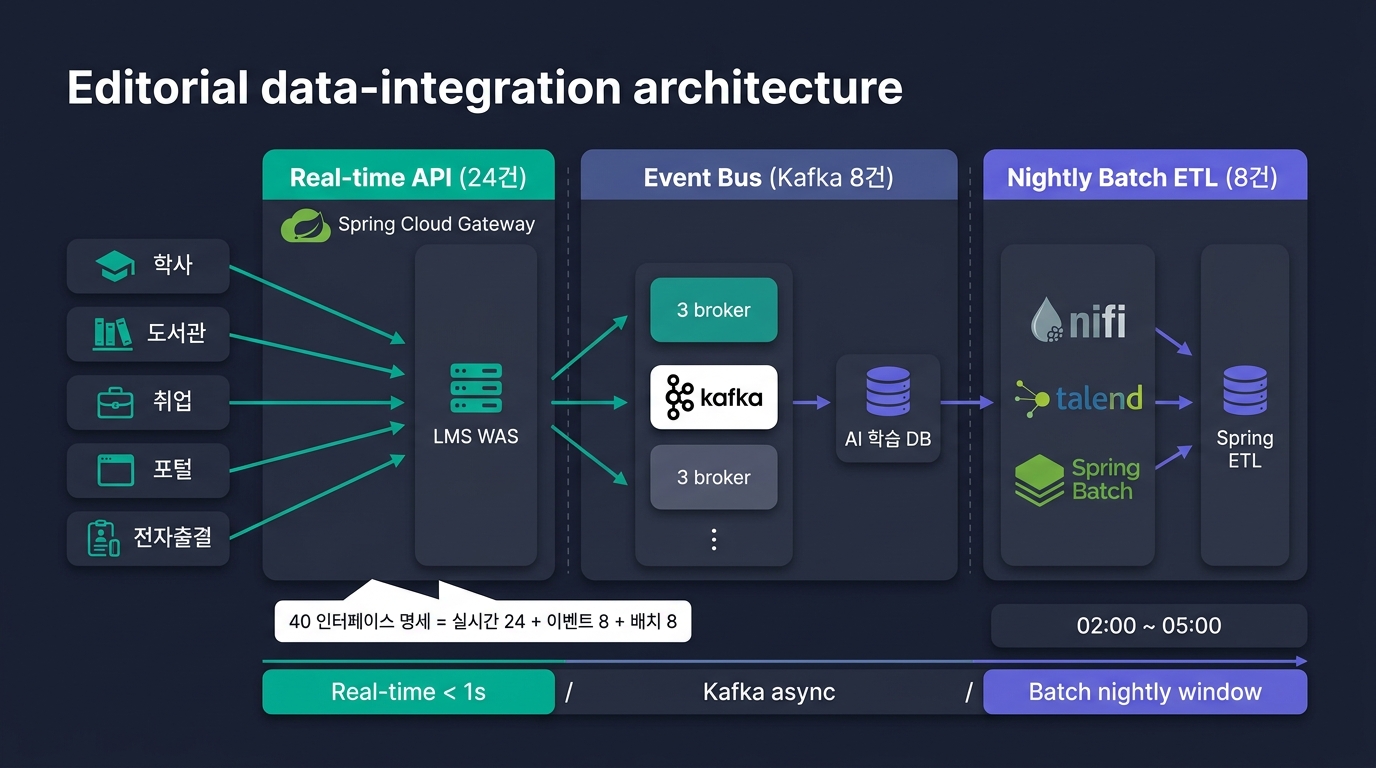Click the Batch nightly window label bar
Viewport: 1376px width, 768px height.
pos(1145,692)
